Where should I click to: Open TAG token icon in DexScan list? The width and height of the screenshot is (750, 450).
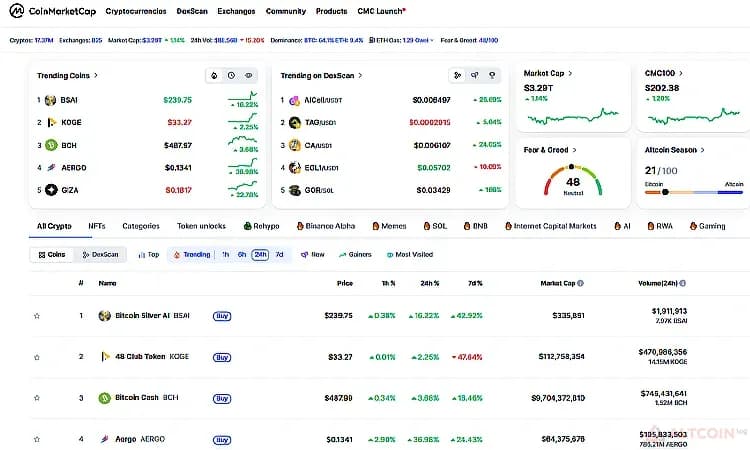click(295, 123)
